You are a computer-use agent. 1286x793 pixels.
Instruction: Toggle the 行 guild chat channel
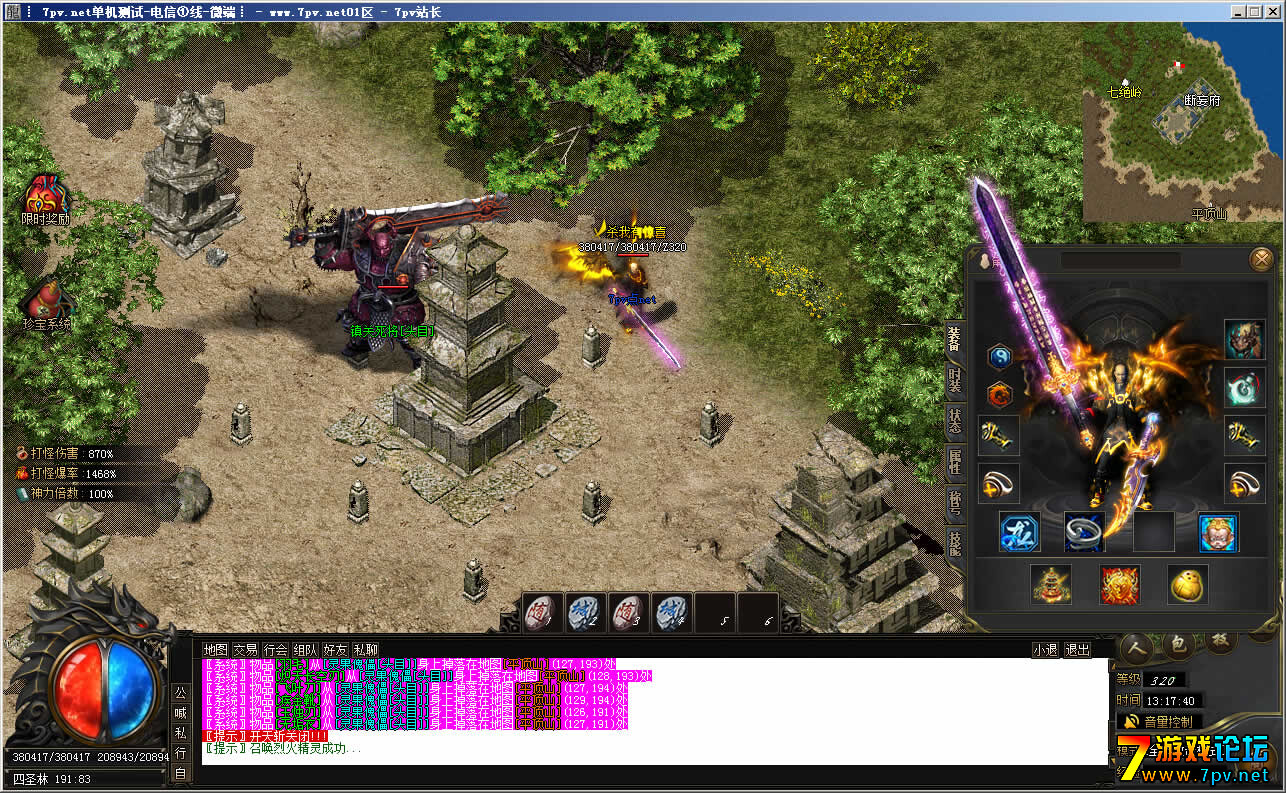coord(181,752)
